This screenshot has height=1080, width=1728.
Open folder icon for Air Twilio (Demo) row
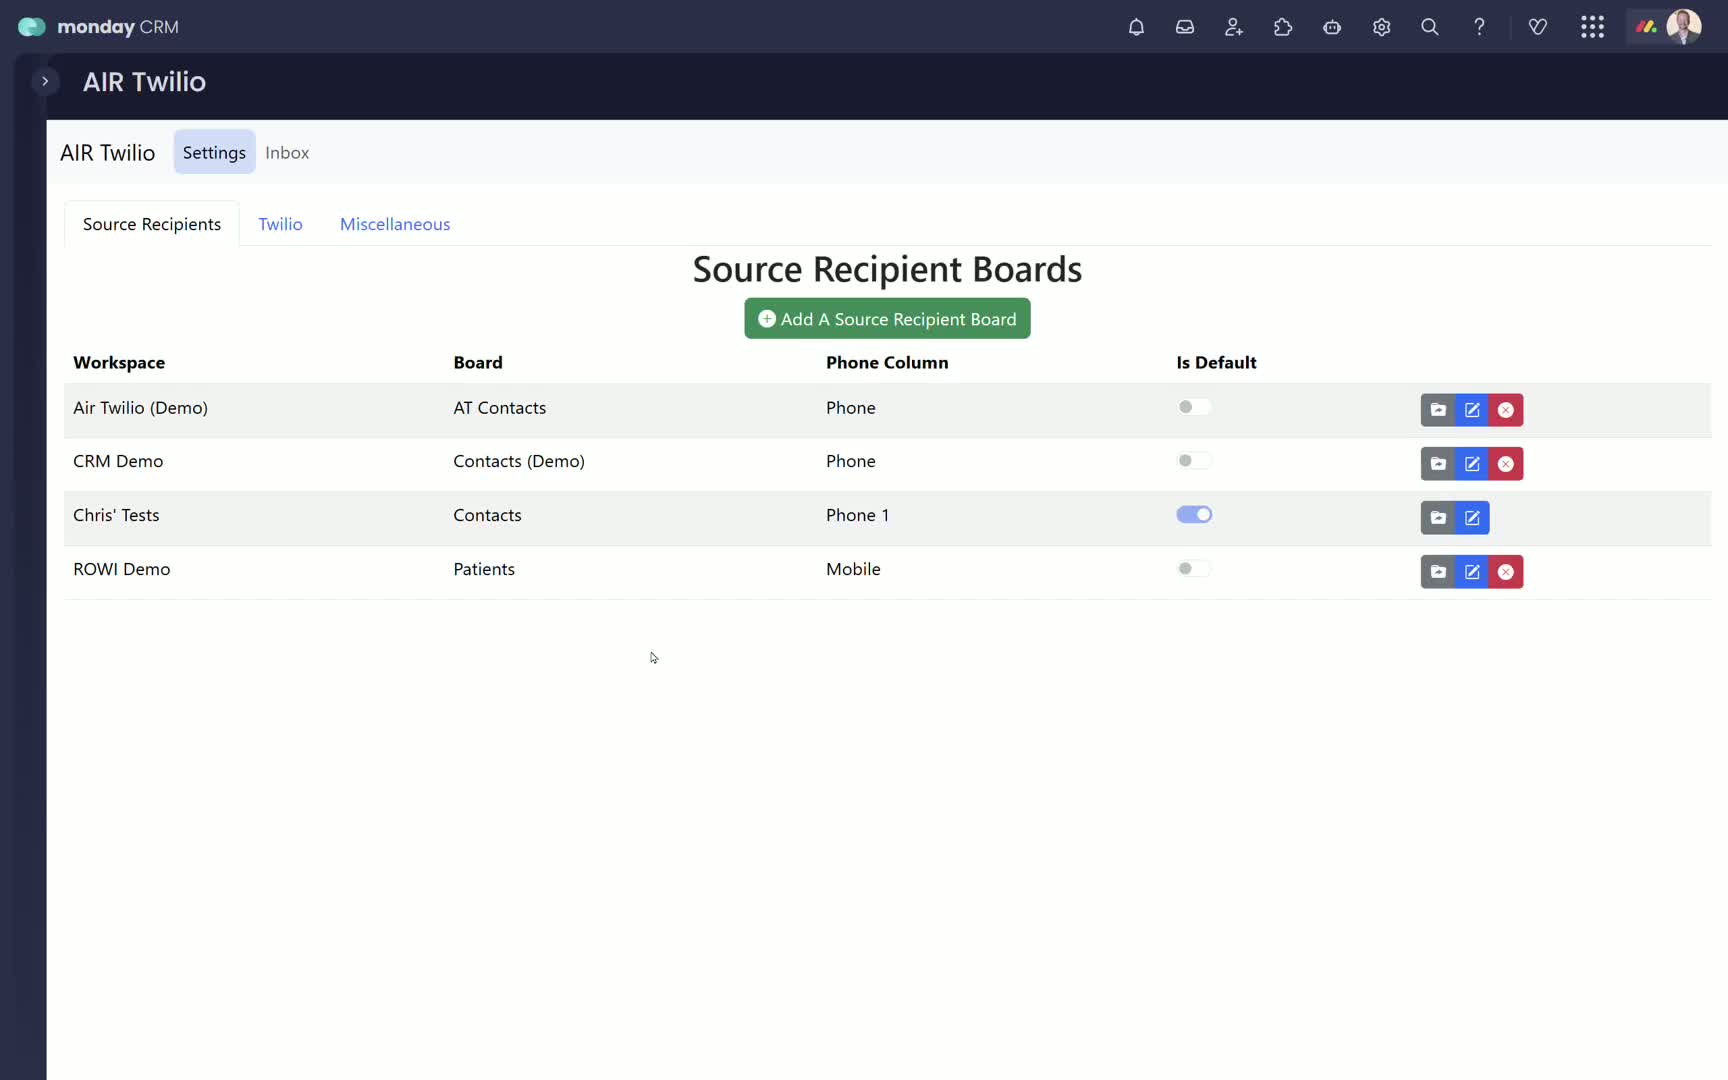tap(1438, 410)
